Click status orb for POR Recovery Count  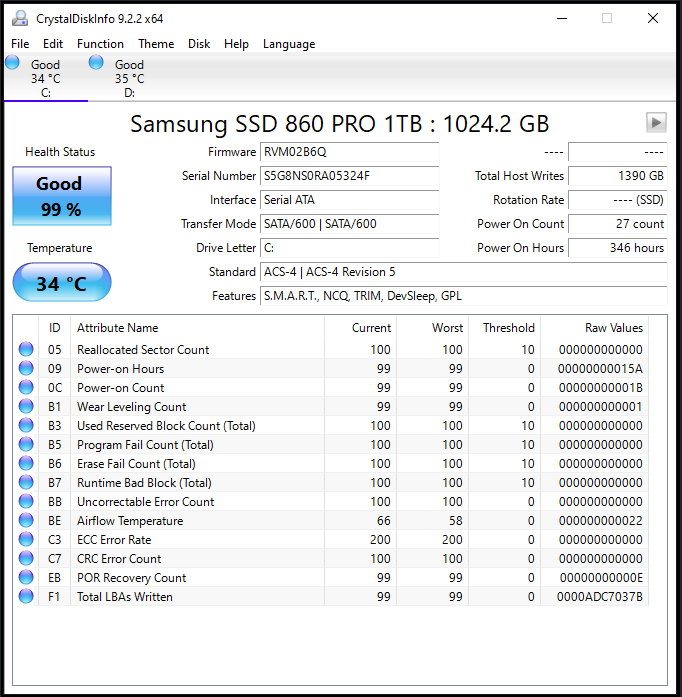tap(26, 577)
